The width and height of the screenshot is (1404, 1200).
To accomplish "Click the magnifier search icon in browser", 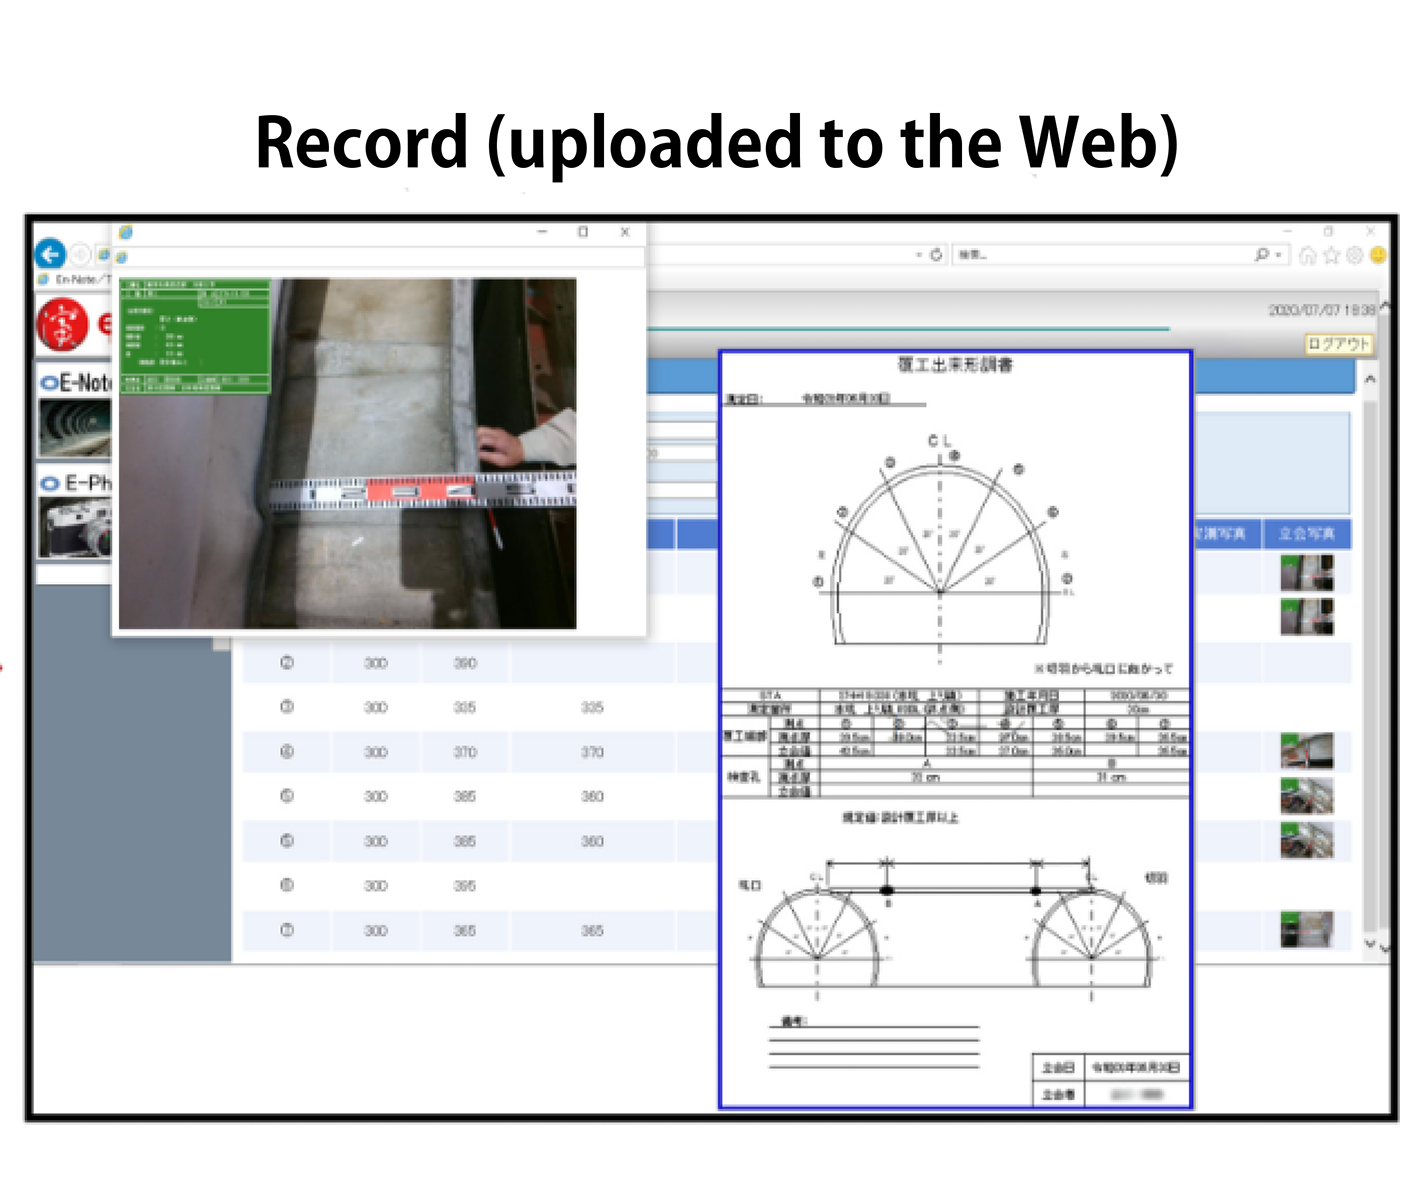I will pyautogui.click(x=1262, y=255).
